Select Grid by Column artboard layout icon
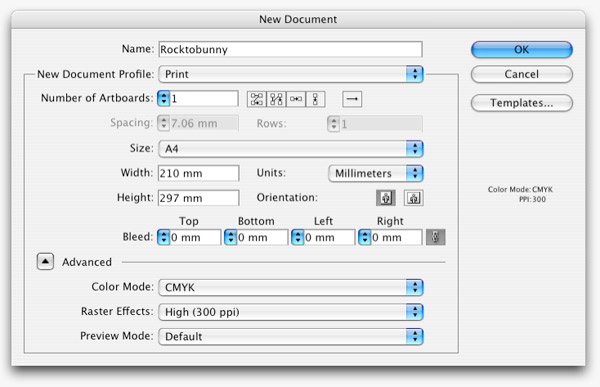 coord(276,99)
